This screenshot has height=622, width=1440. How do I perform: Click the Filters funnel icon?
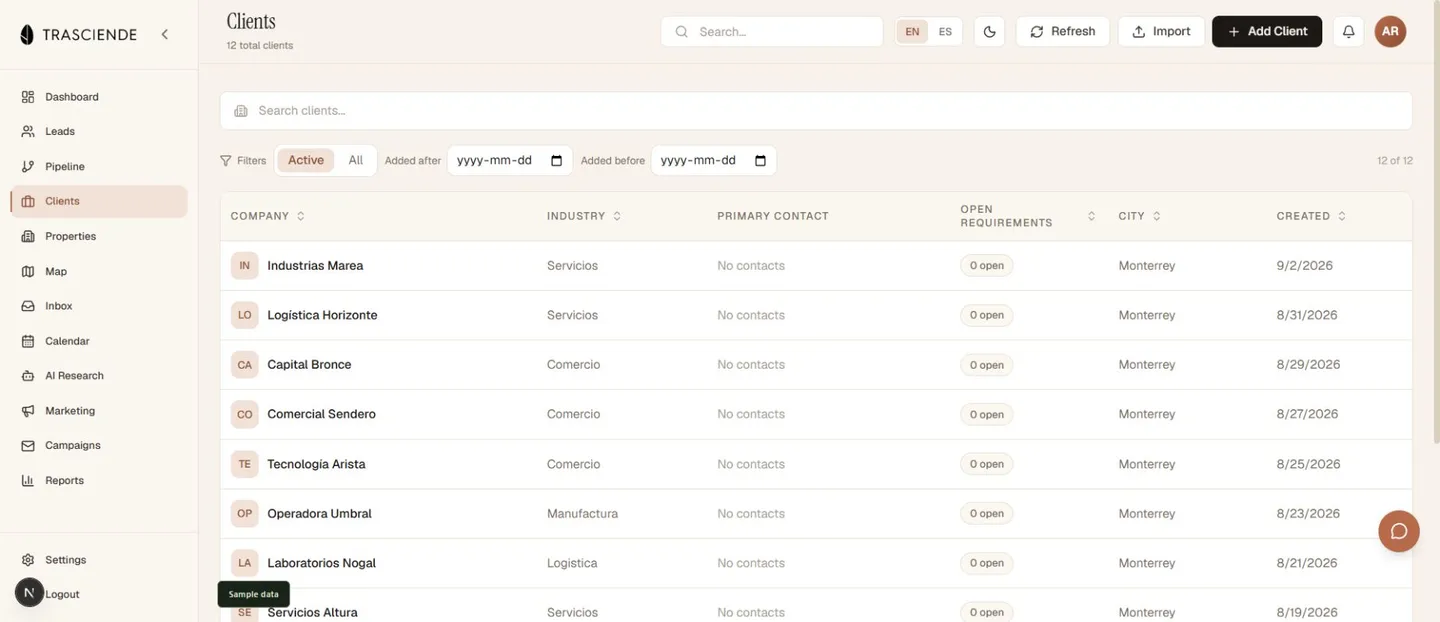point(225,160)
